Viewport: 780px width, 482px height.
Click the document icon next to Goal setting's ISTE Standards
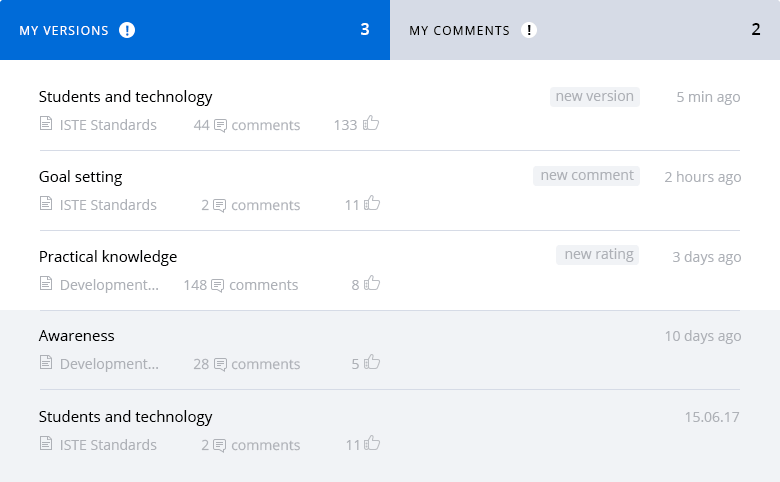(46, 203)
